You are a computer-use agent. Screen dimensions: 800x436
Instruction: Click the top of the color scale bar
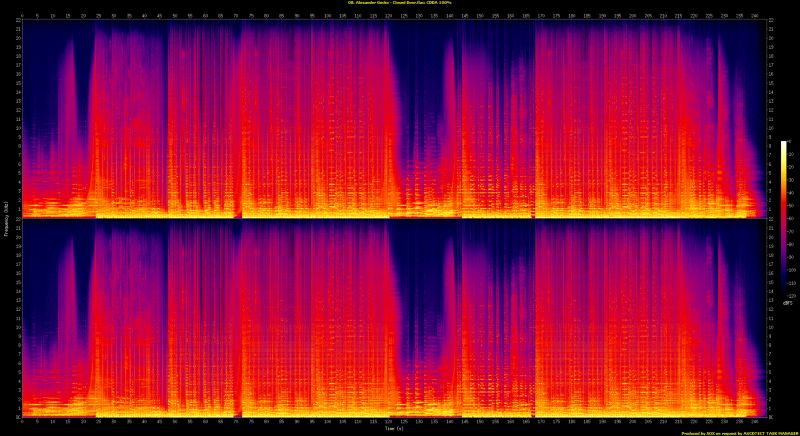coord(783,143)
